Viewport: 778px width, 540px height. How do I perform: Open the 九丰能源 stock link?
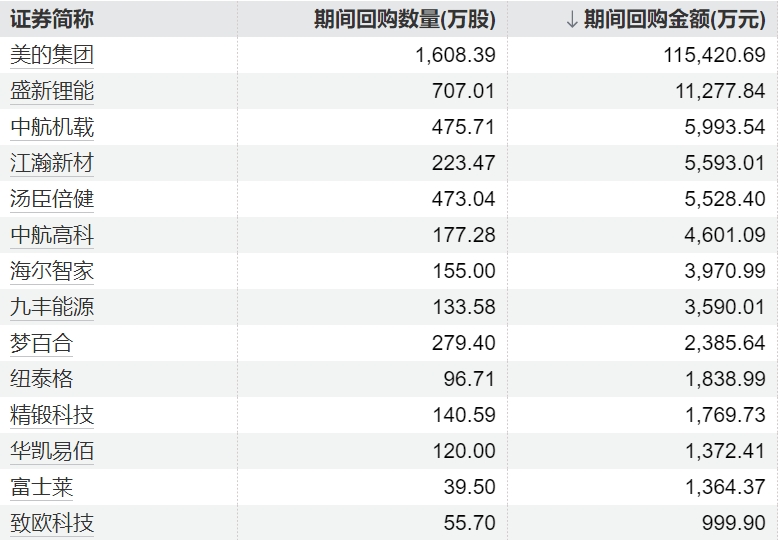pyautogui.click(x=52, y=307)
